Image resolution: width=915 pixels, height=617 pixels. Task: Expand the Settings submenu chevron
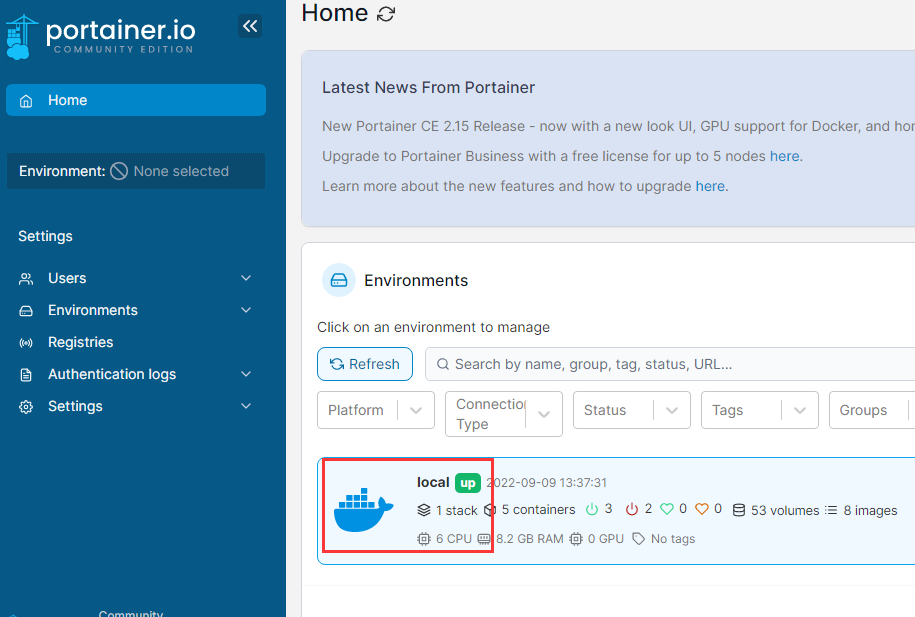[x=246, y=406]
